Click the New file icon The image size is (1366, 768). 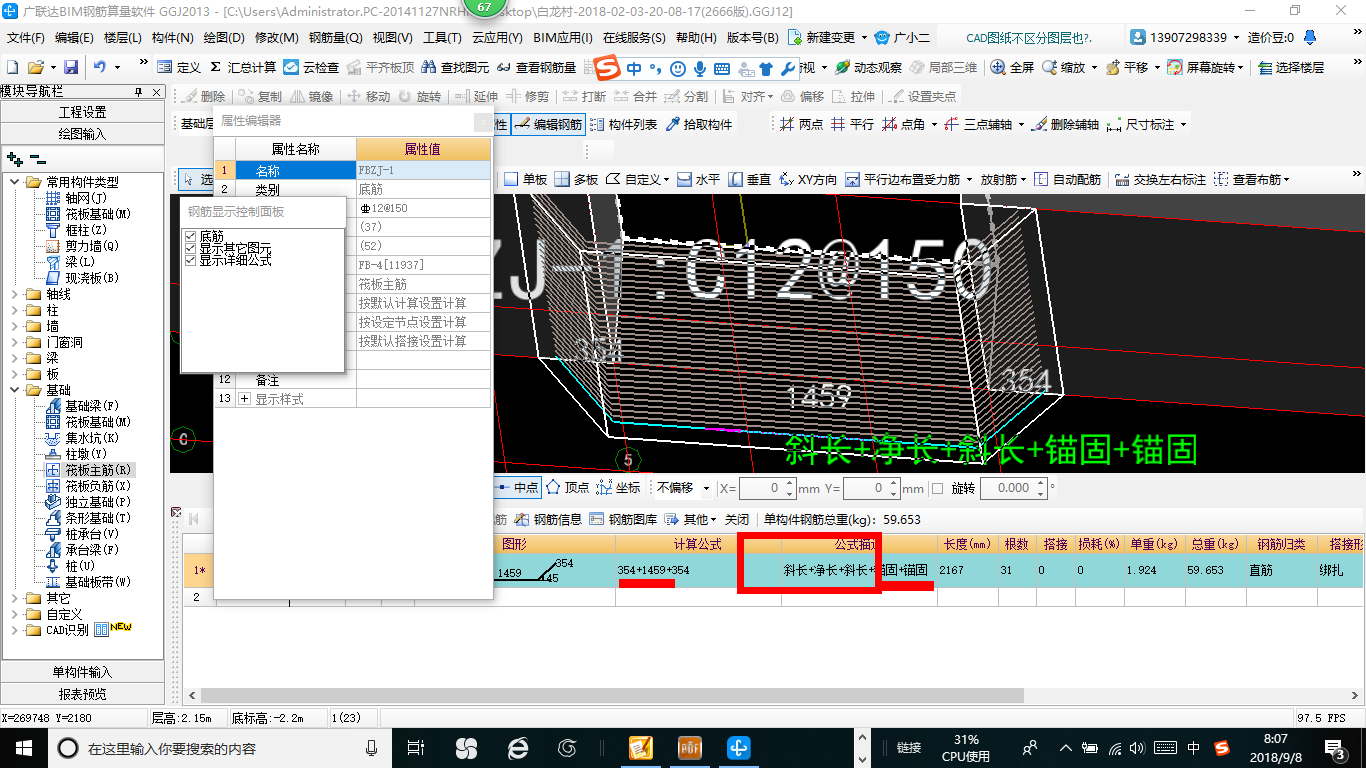pos(12,67)
